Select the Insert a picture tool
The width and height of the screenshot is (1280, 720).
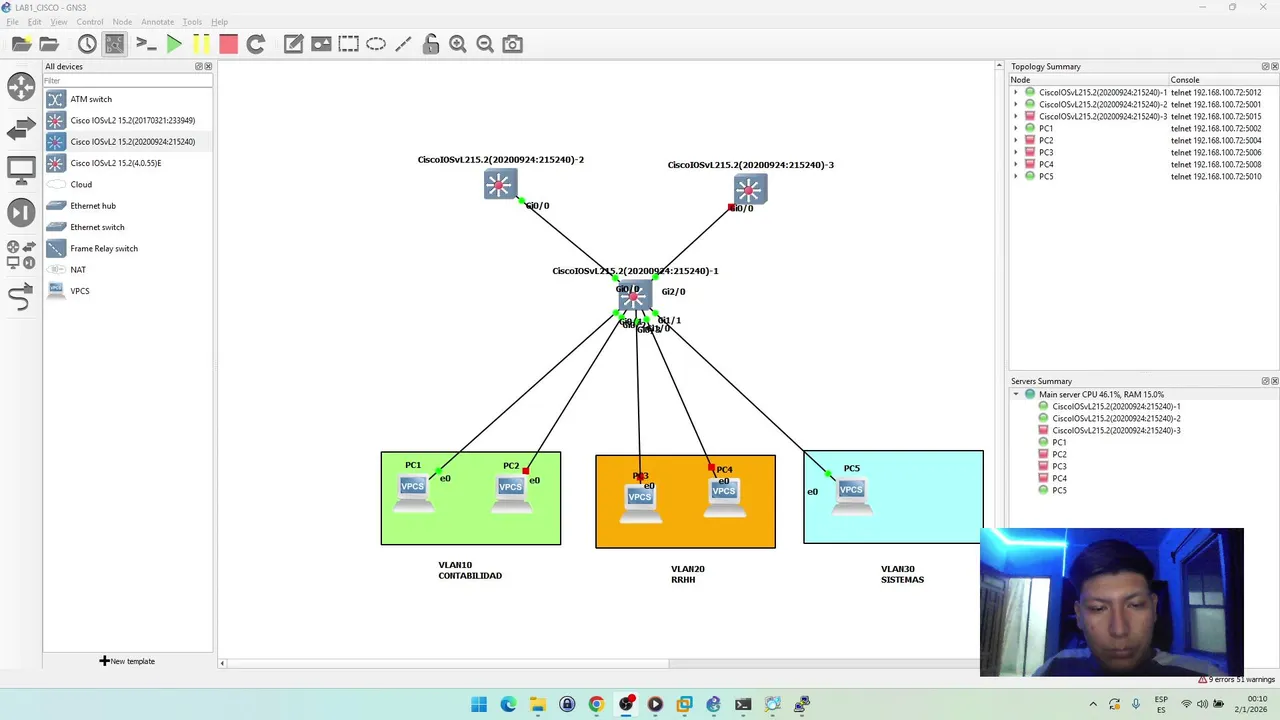(x=321, y=44)
